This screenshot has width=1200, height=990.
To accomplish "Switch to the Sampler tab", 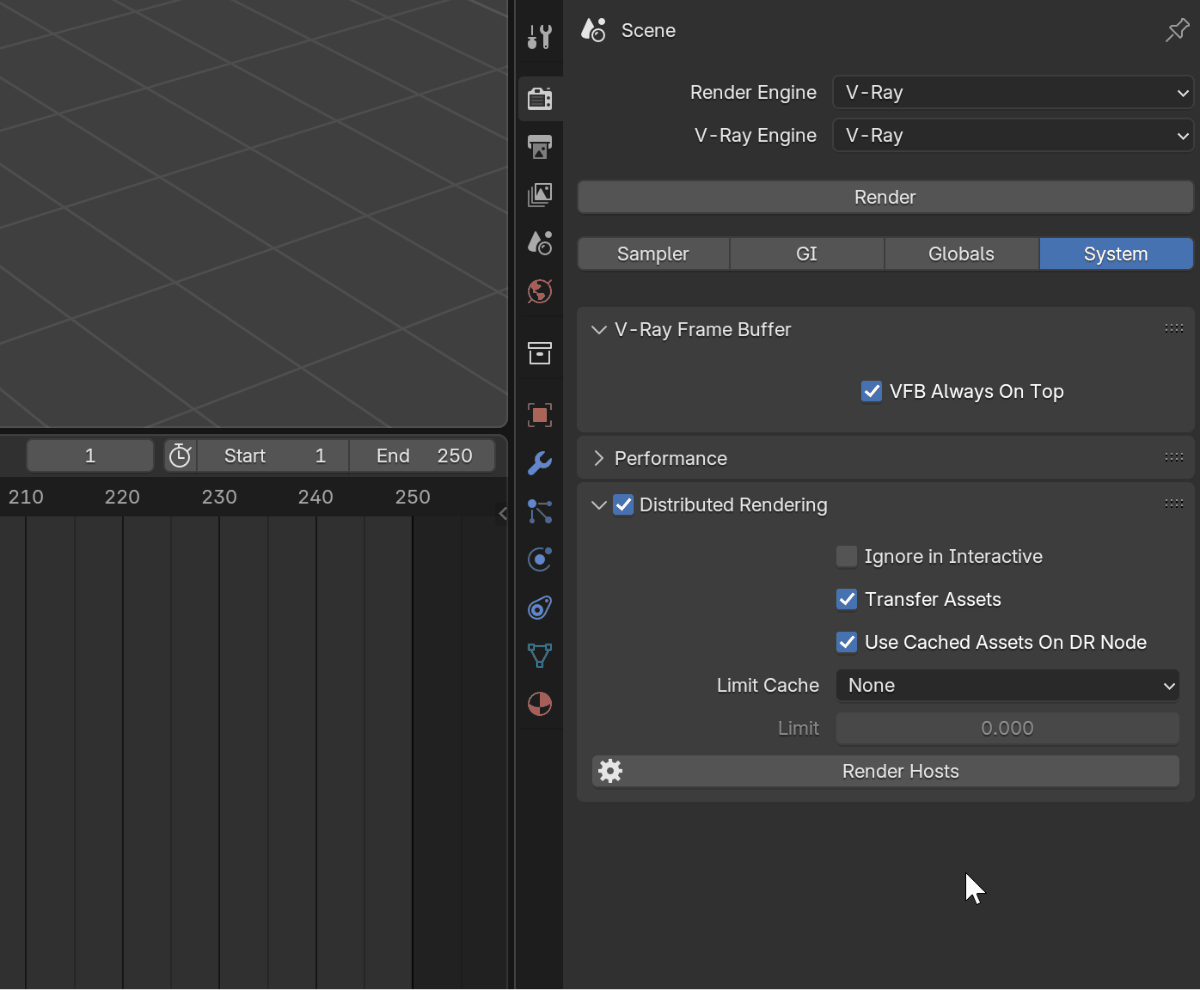I will 653,254.
